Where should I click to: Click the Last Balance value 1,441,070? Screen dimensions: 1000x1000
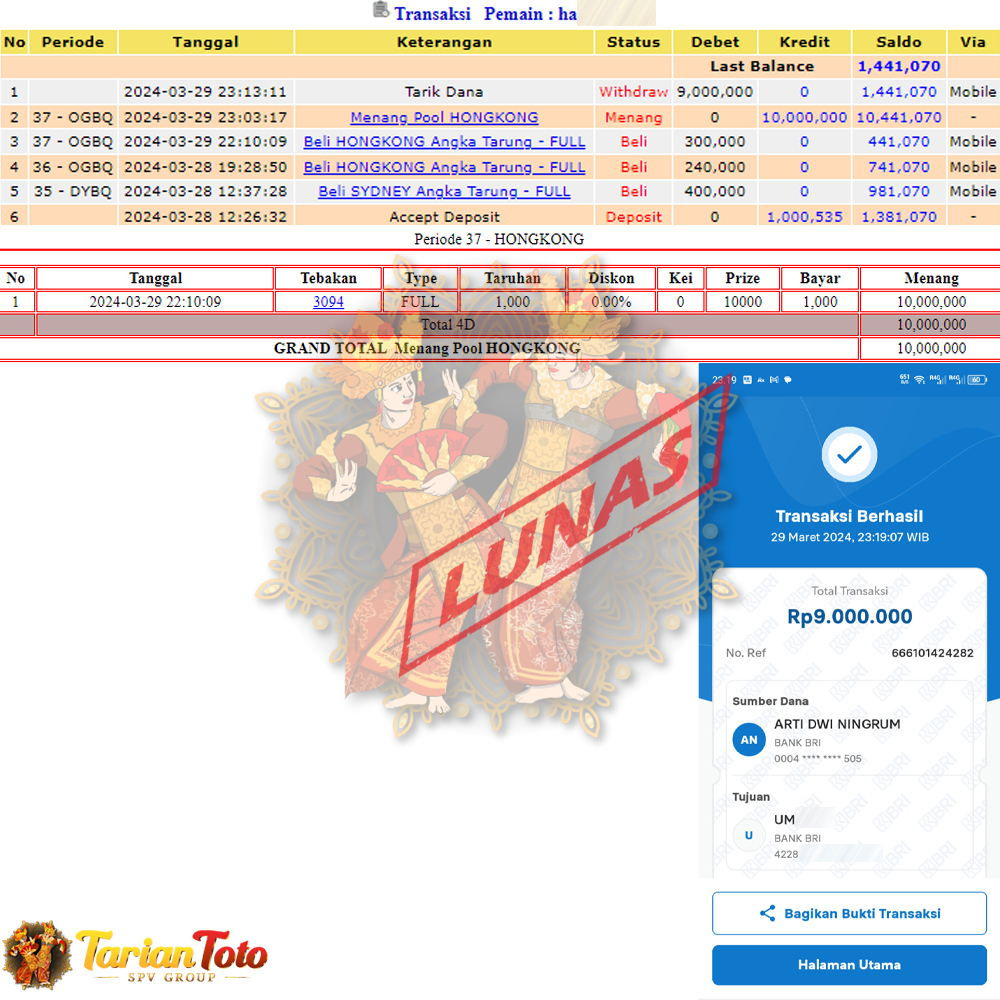pyautogui.click(x=898, y=67)
